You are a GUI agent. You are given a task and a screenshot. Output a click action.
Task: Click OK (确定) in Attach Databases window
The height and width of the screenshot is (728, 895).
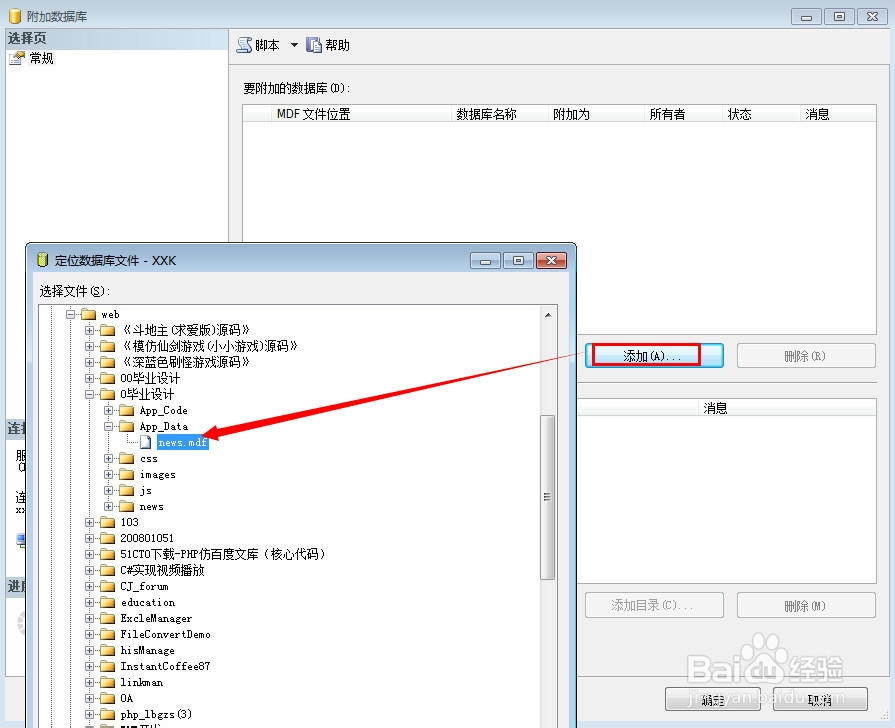[x=712, y=699]
